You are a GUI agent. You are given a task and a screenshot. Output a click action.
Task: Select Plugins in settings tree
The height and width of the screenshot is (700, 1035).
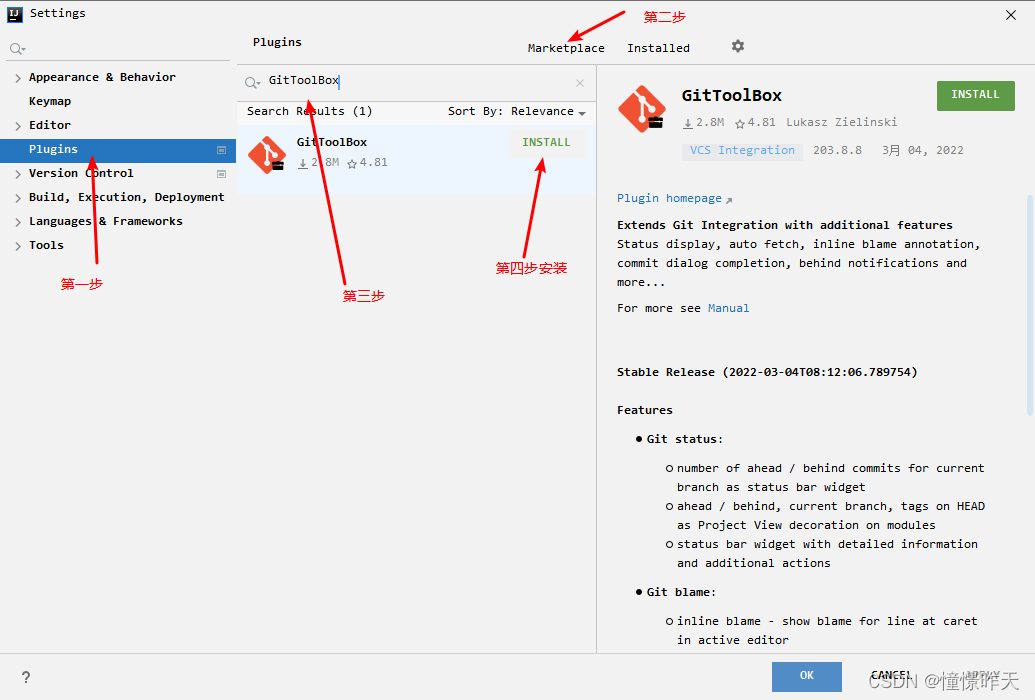(117, 150)
